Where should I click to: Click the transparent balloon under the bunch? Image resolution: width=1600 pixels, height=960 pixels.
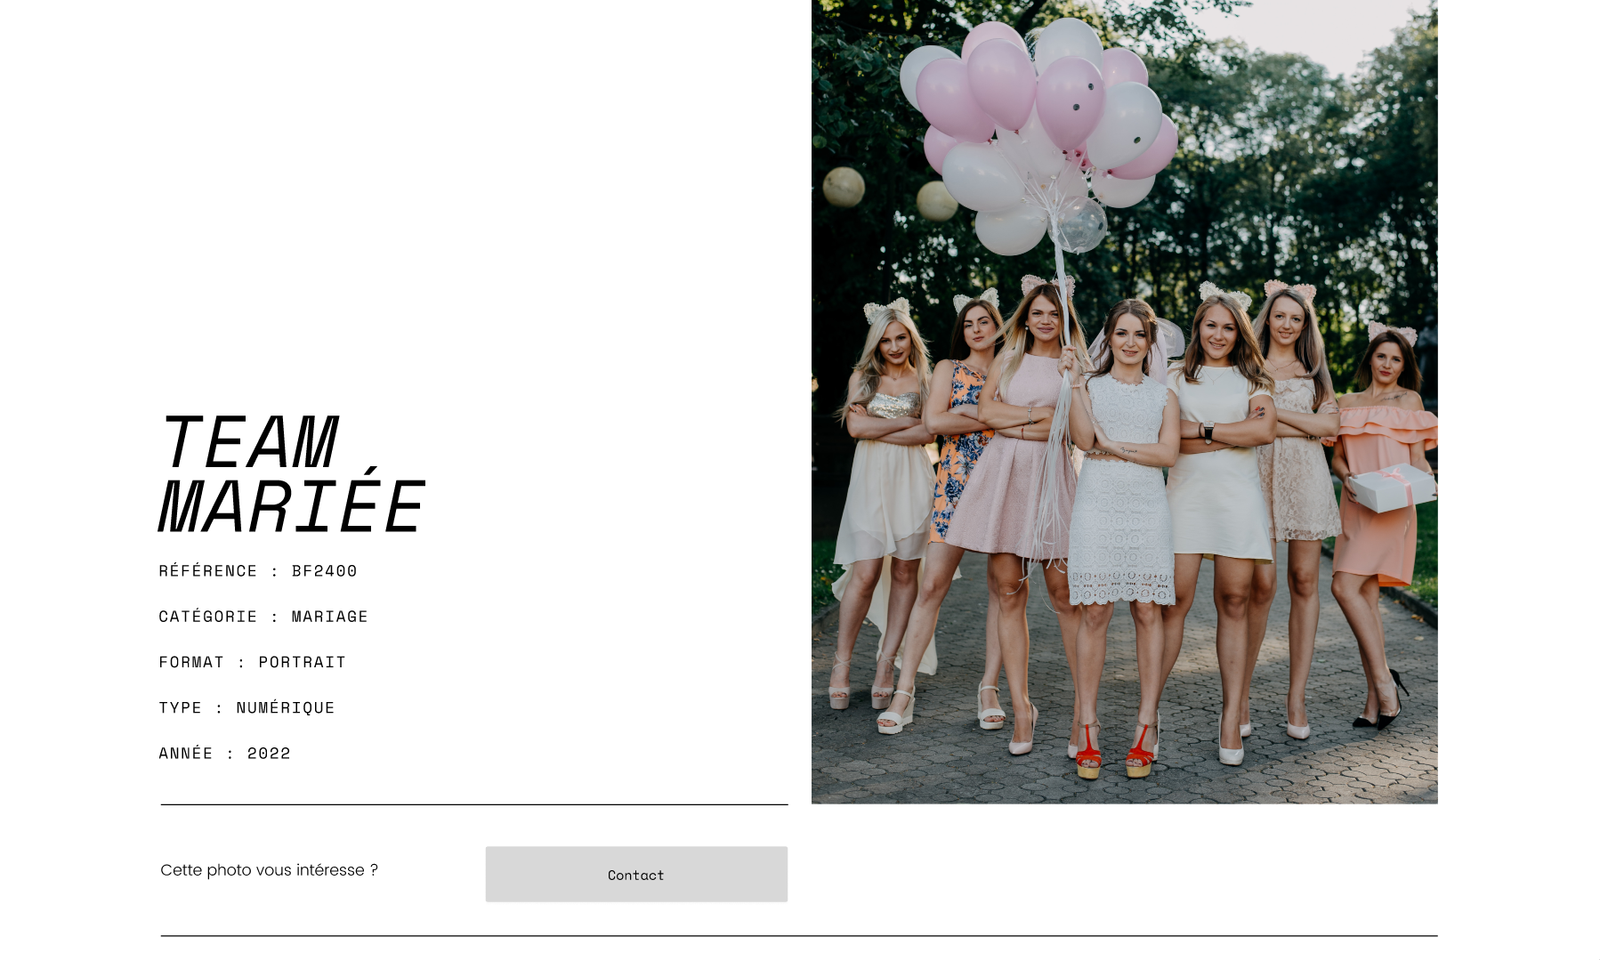pos(1080,225)
